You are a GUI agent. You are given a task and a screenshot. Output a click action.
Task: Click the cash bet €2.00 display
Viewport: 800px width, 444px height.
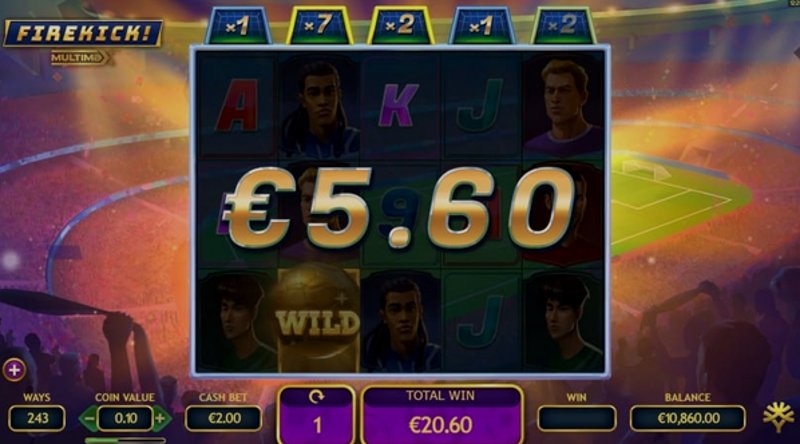coord(223,419)
